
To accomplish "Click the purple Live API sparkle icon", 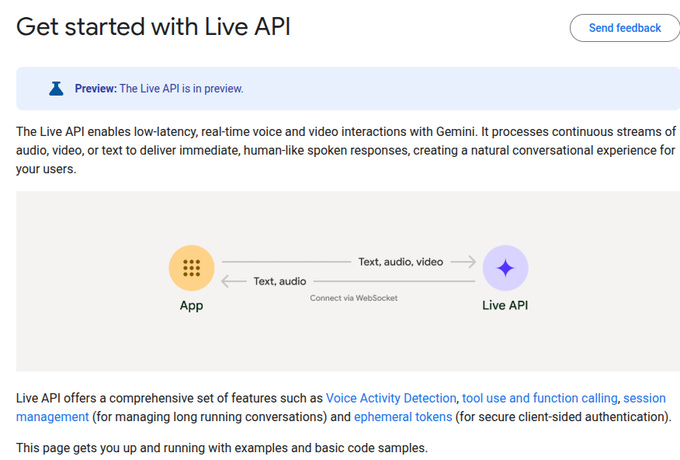I will pos(505,268).
